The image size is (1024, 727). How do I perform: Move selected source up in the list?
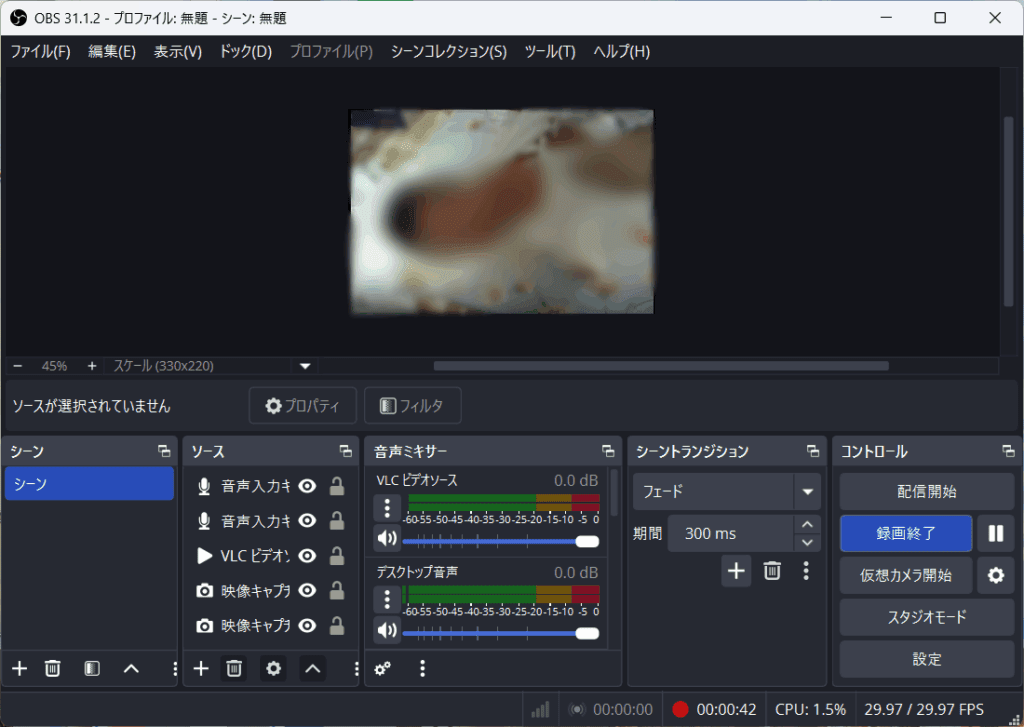311,668
